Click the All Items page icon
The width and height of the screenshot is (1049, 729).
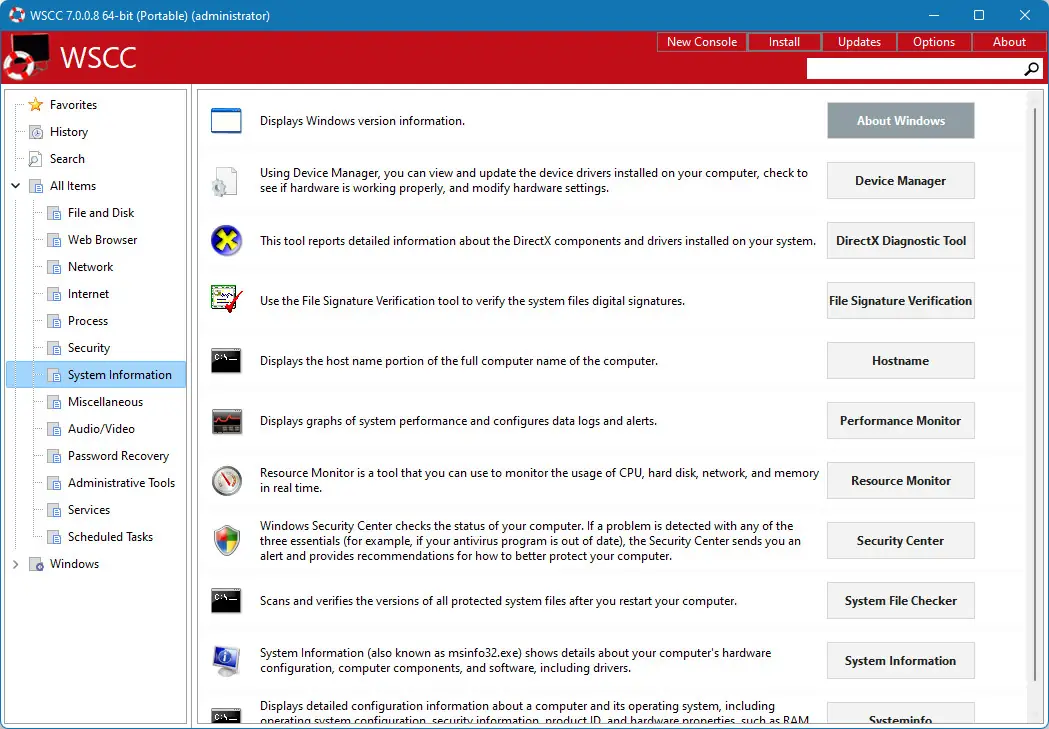coord(36,187)
